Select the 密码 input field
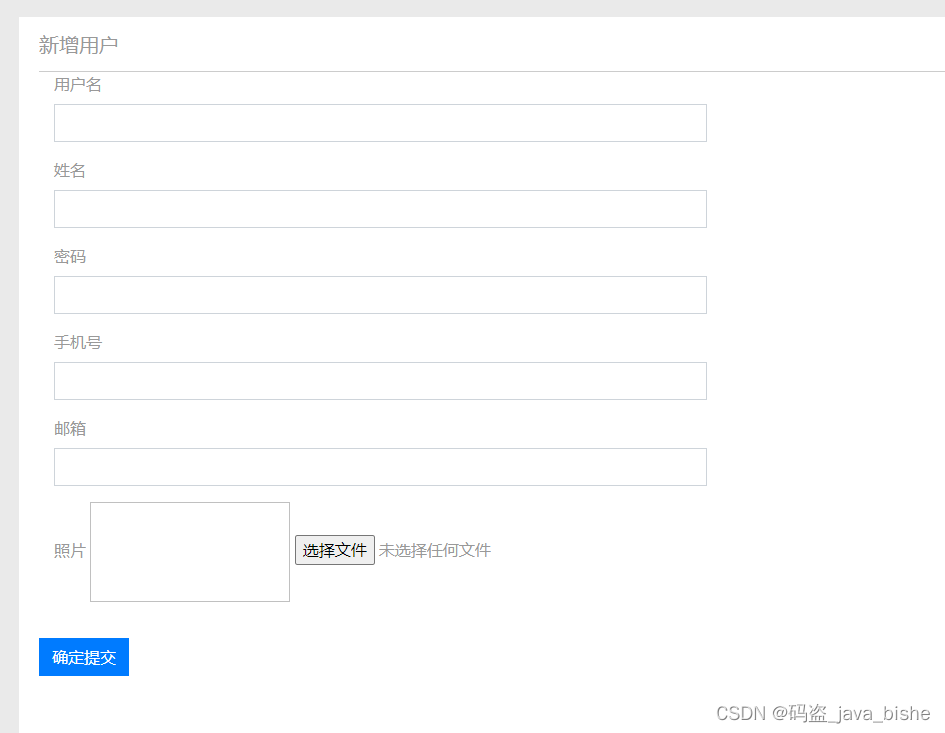The image size is (945, 733). (x=380, y=295)
